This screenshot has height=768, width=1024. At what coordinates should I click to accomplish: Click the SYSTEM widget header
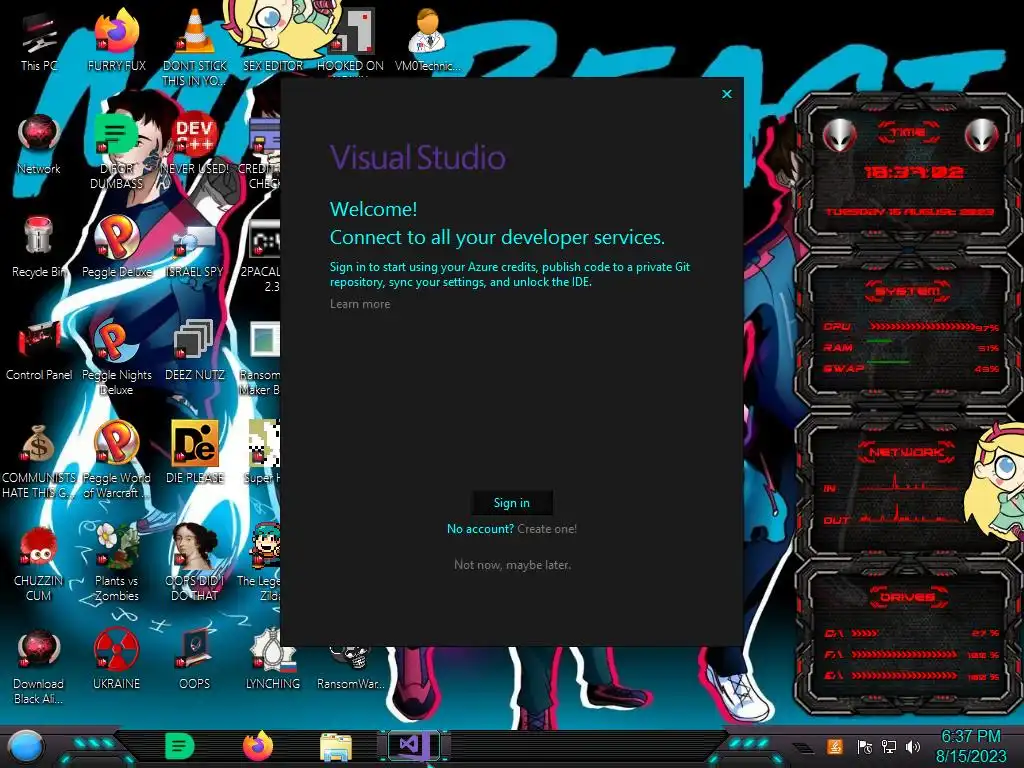(x=907, y=291)
